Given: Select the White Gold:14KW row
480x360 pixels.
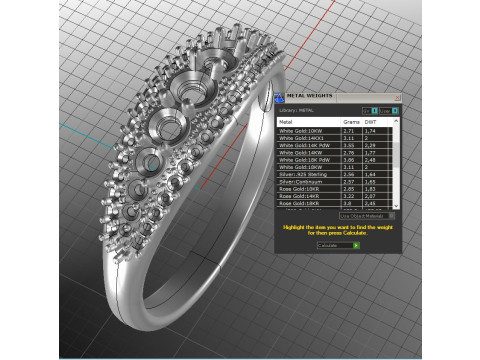Looking at the screenshot, I should 335,153.
